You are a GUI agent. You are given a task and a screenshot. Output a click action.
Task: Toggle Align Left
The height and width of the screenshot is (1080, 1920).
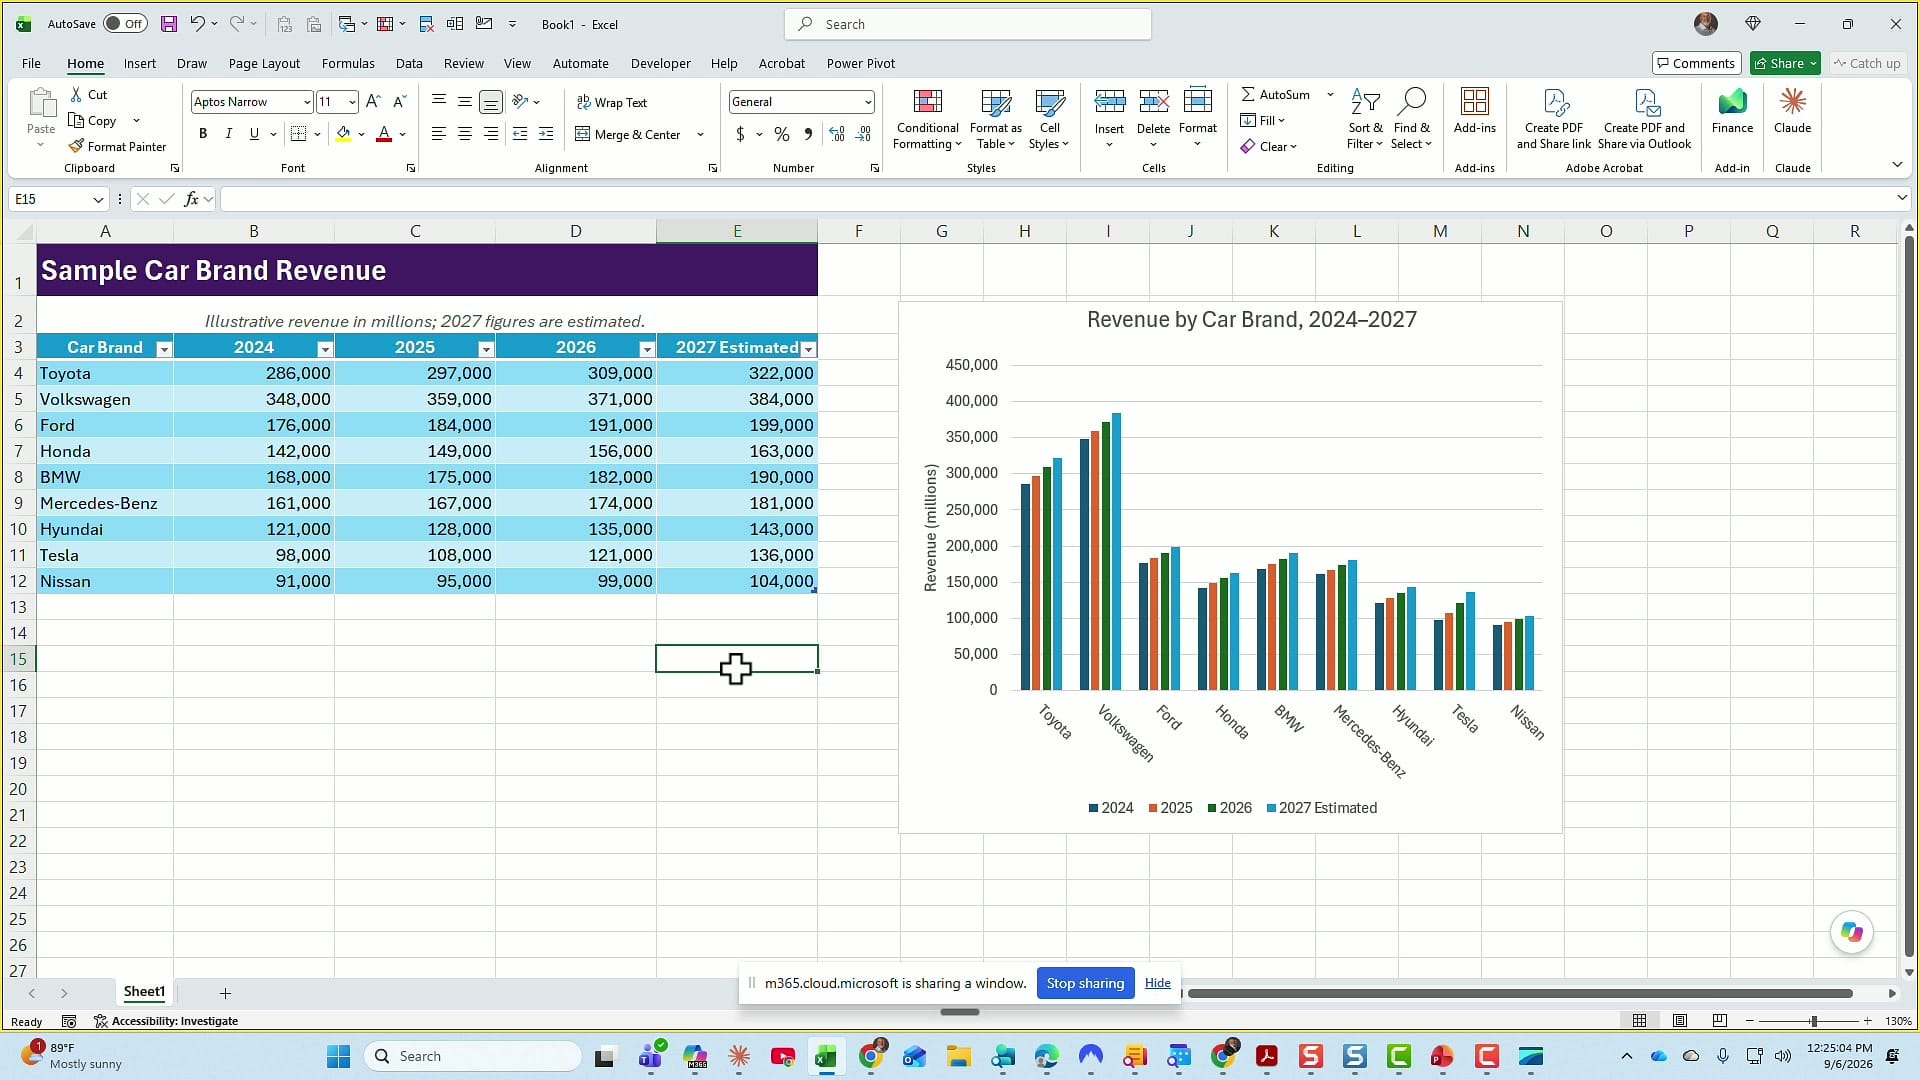[438, 134]
